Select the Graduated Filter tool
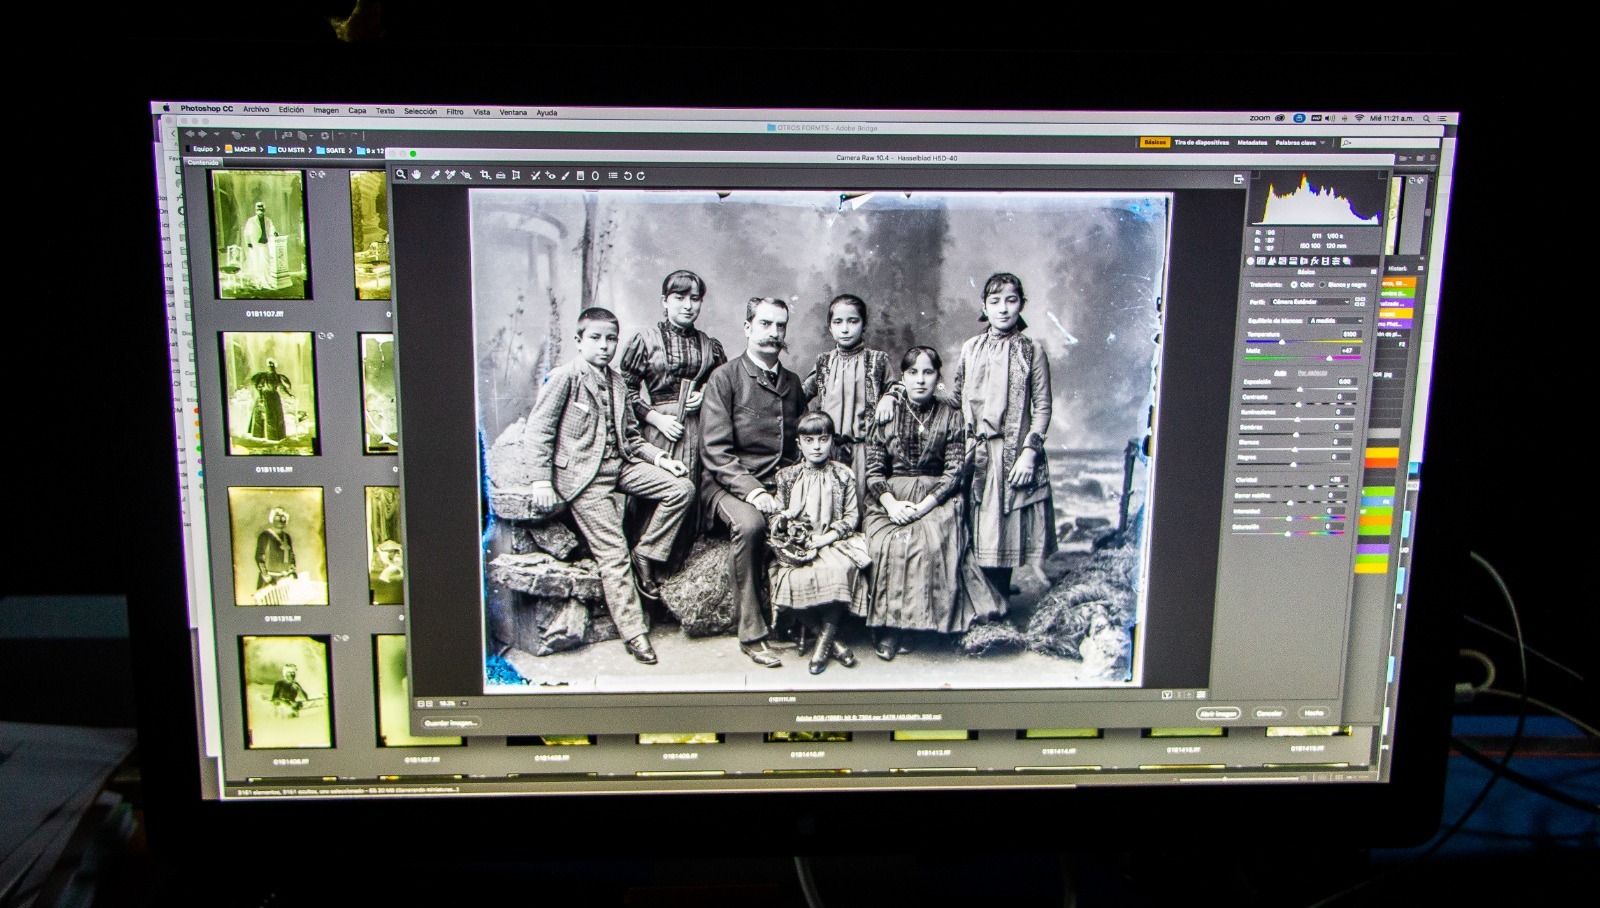This screenshot has width=1600, height=908. click(580, 176)
